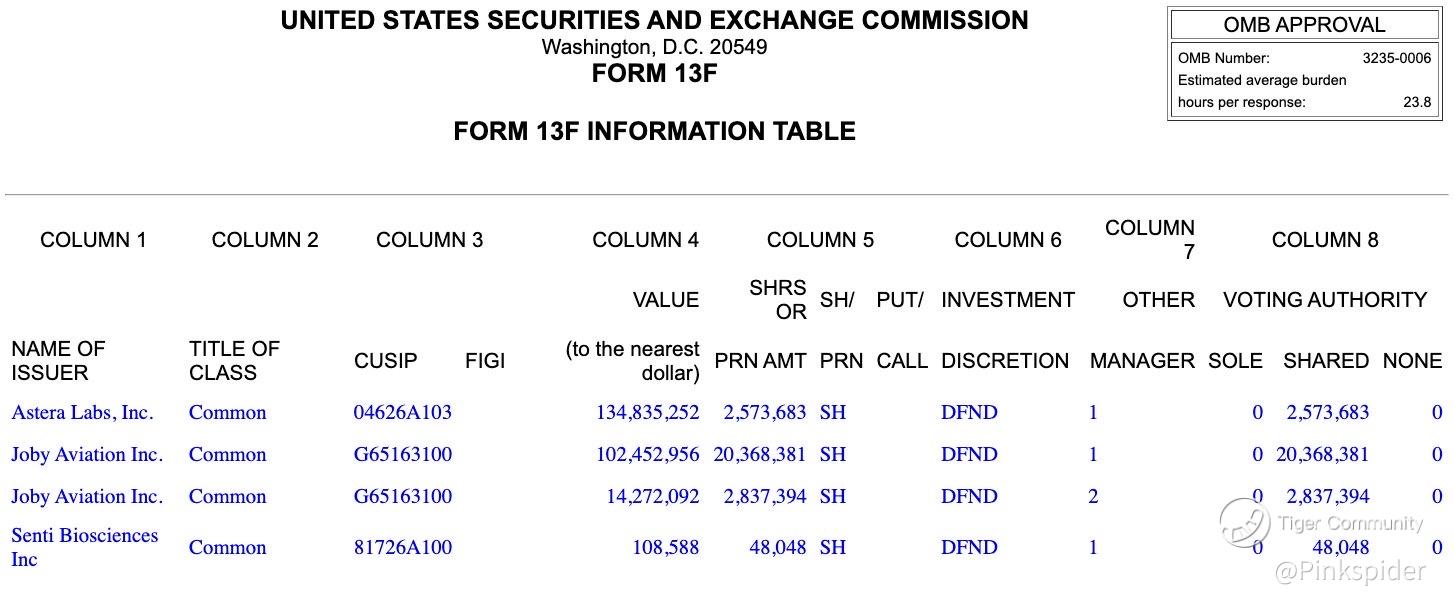Select the value 134,835,252
Viewport: 1454px width, 604px height.
pyautogui.click(x=647, y=412)
